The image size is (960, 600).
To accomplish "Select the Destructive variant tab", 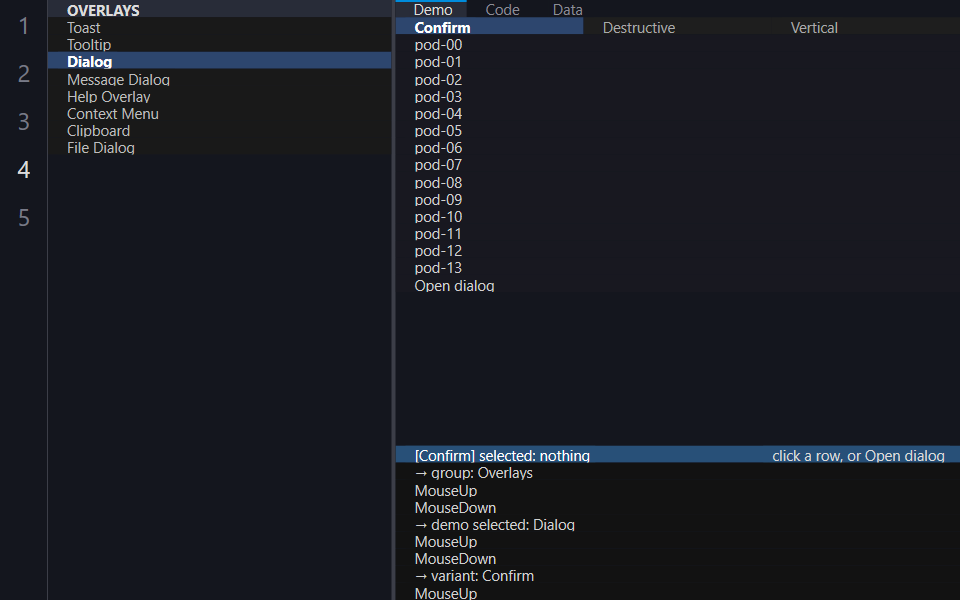I will [x=677, y=28].
